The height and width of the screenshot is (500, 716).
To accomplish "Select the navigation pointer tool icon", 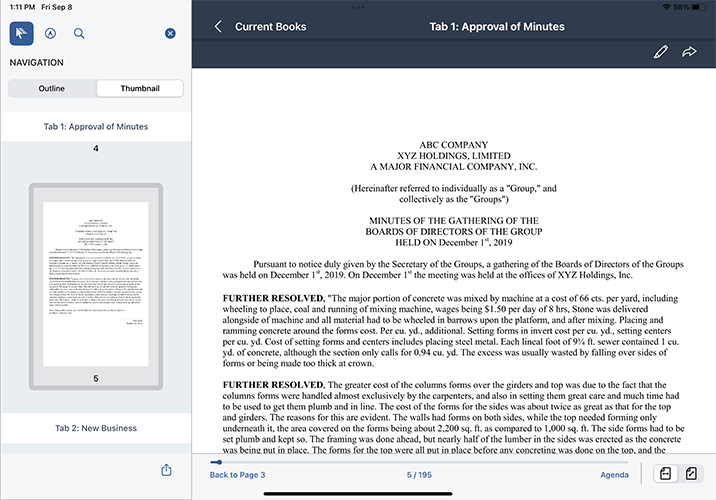I will point(22,33).
